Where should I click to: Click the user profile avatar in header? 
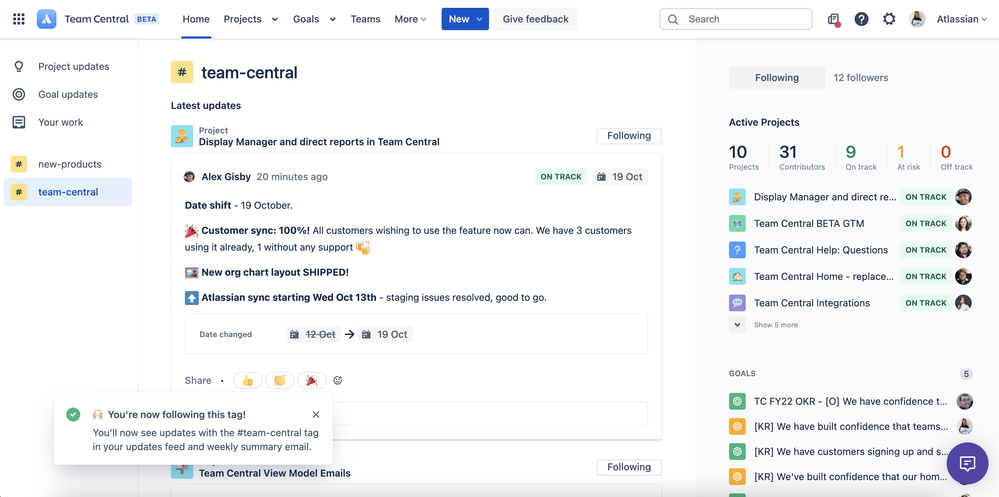(917, 19)
